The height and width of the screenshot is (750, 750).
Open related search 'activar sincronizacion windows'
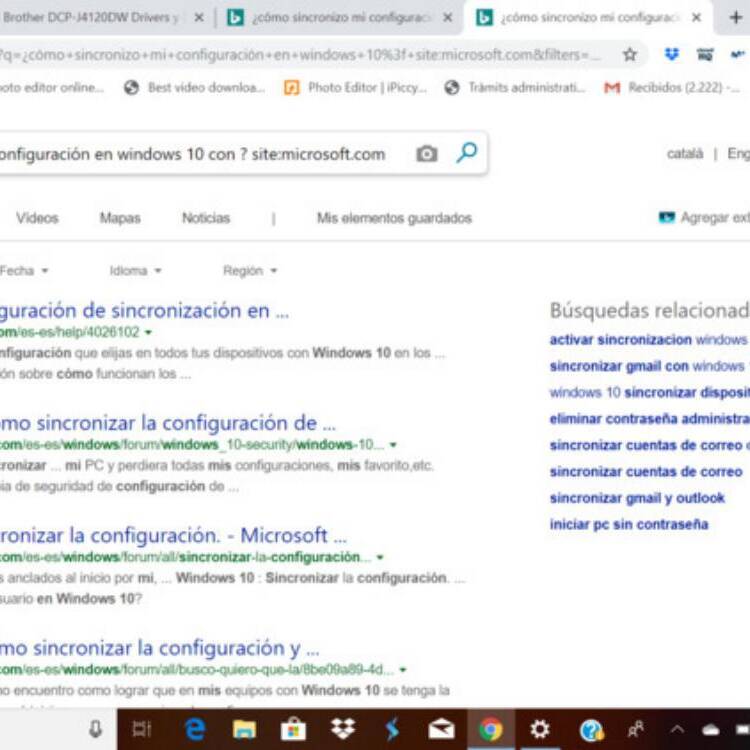649,340
